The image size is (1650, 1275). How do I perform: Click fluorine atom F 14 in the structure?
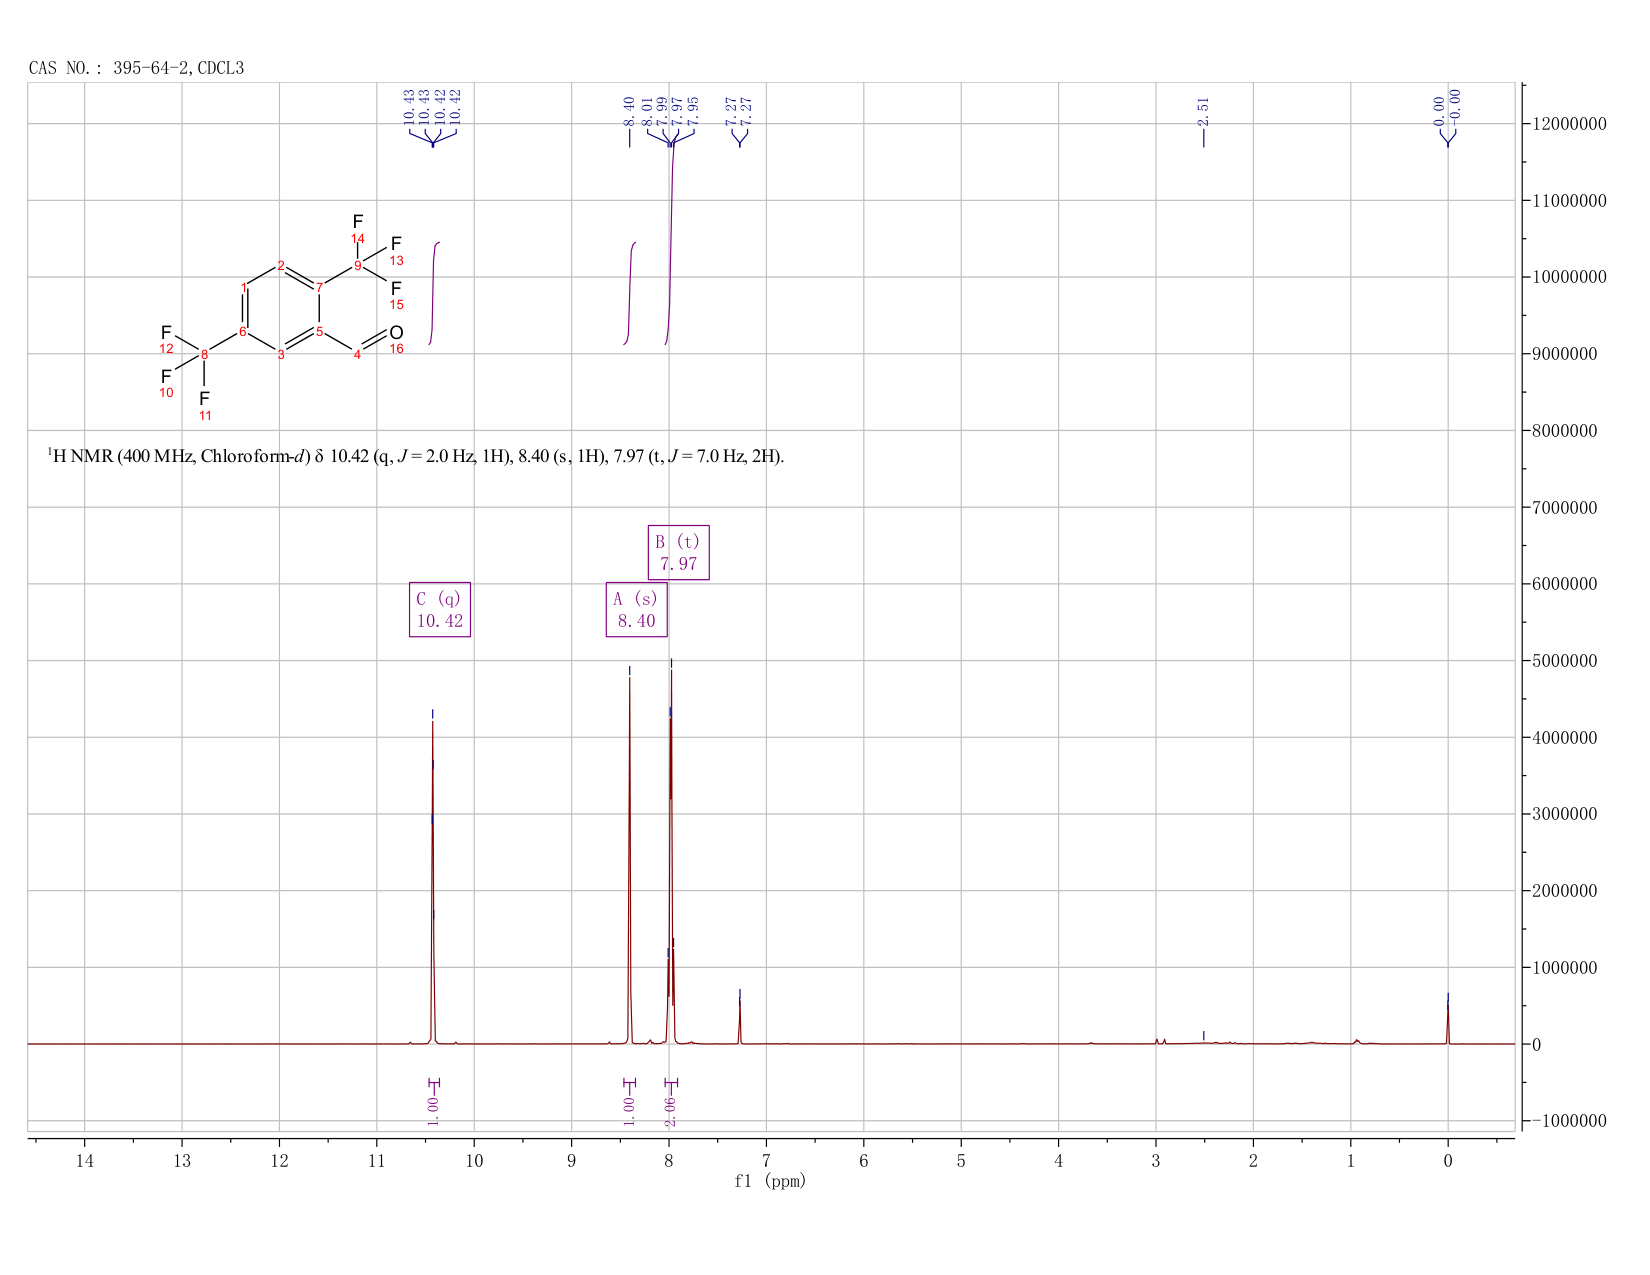pyautogui.click(x=358, y=222)
